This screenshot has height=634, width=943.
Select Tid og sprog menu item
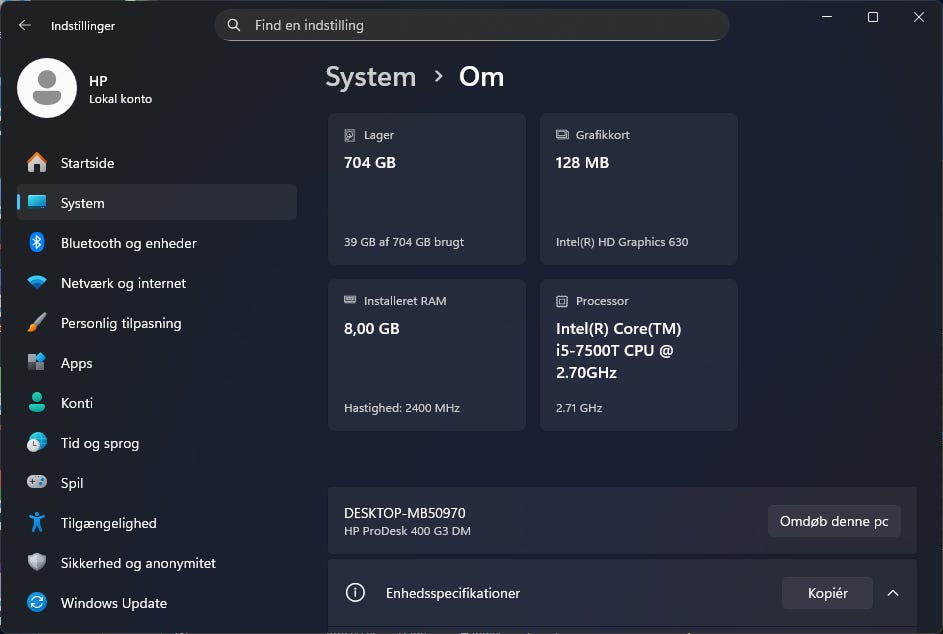click(100, 443)
